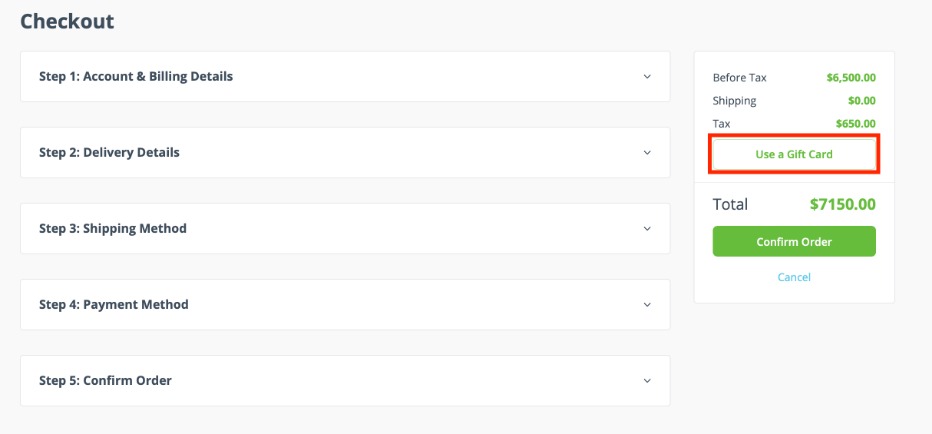Click the $7150.00 total amount

pyautogui.click(x=842, y=204)
